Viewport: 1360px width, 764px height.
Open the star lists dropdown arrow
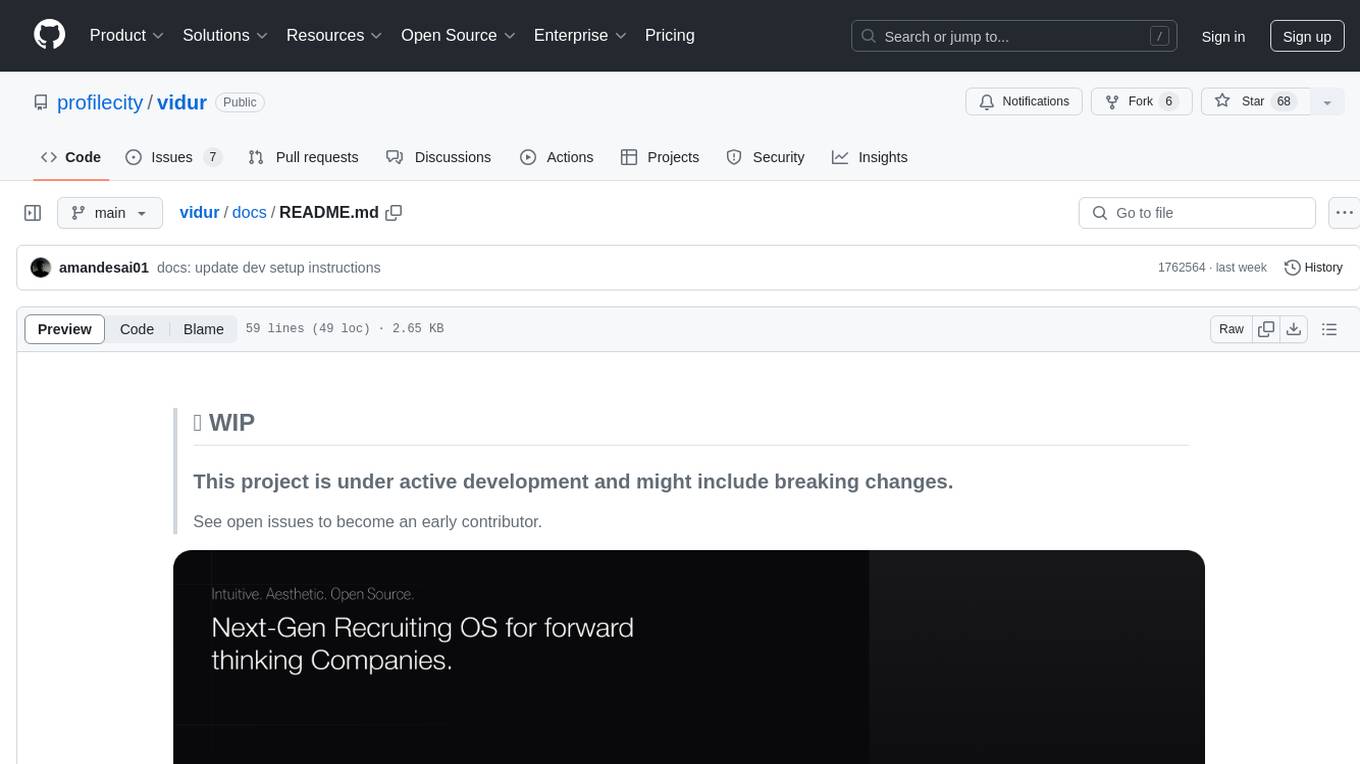click(x=1327, y=102)
